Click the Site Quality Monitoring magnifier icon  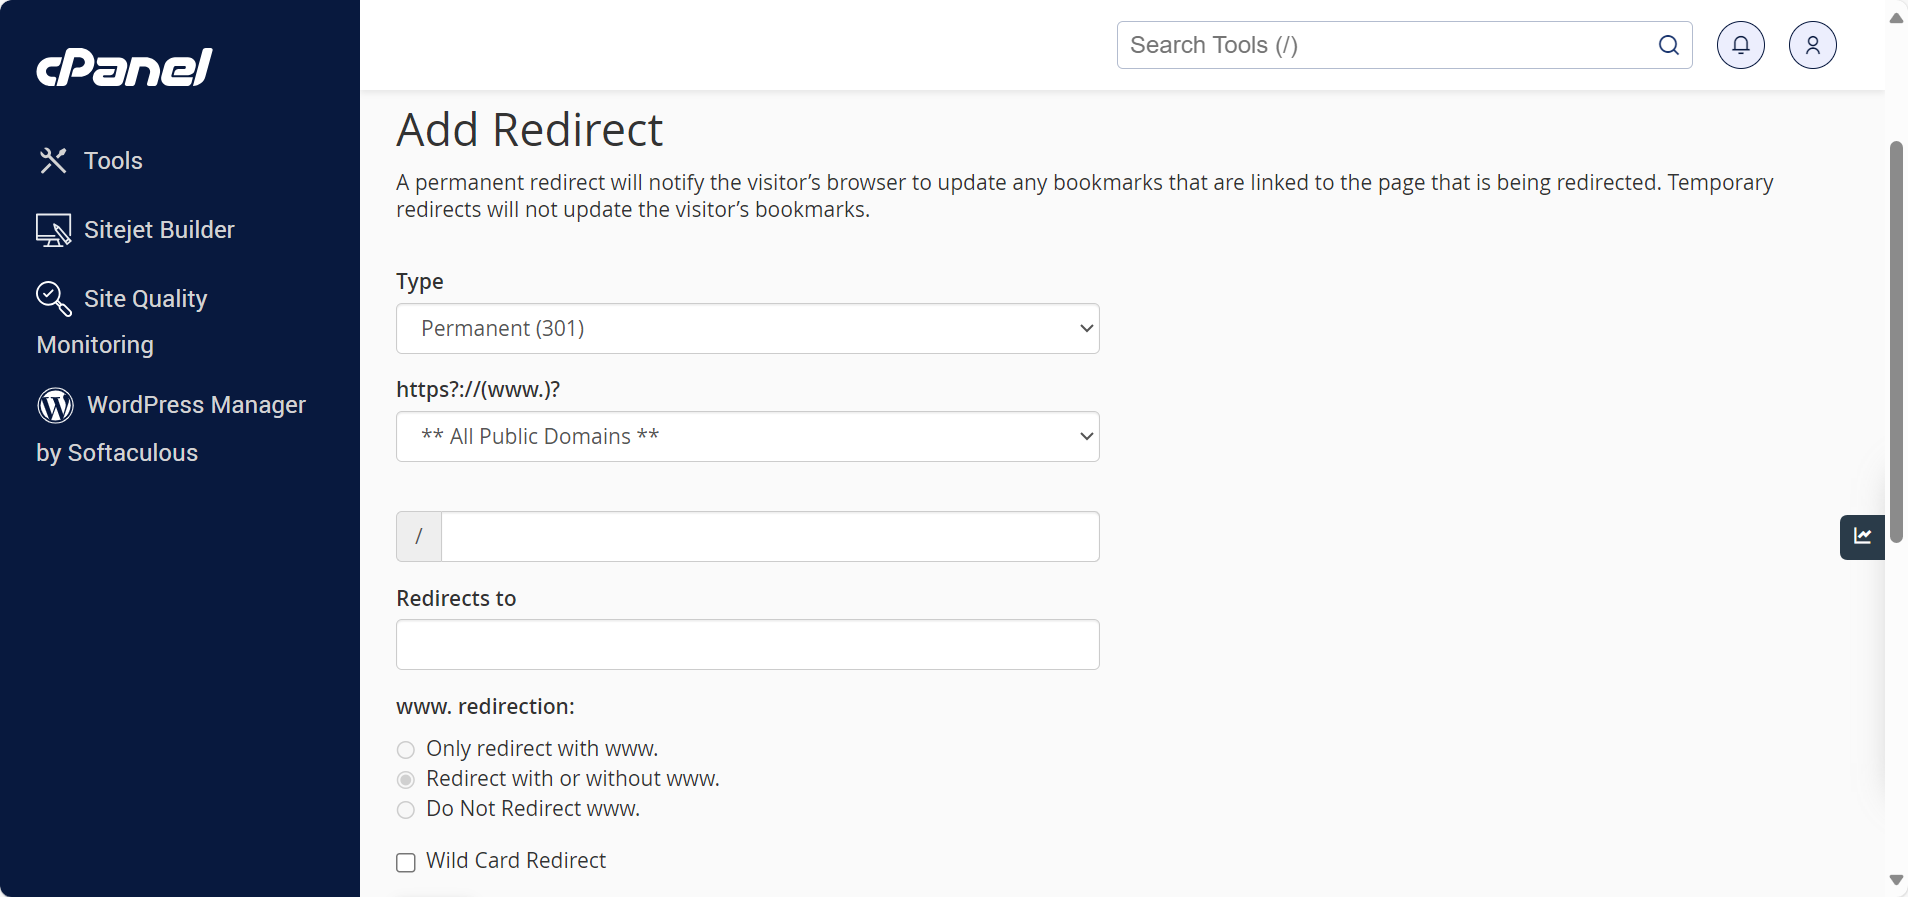click(x=53, y=298)
